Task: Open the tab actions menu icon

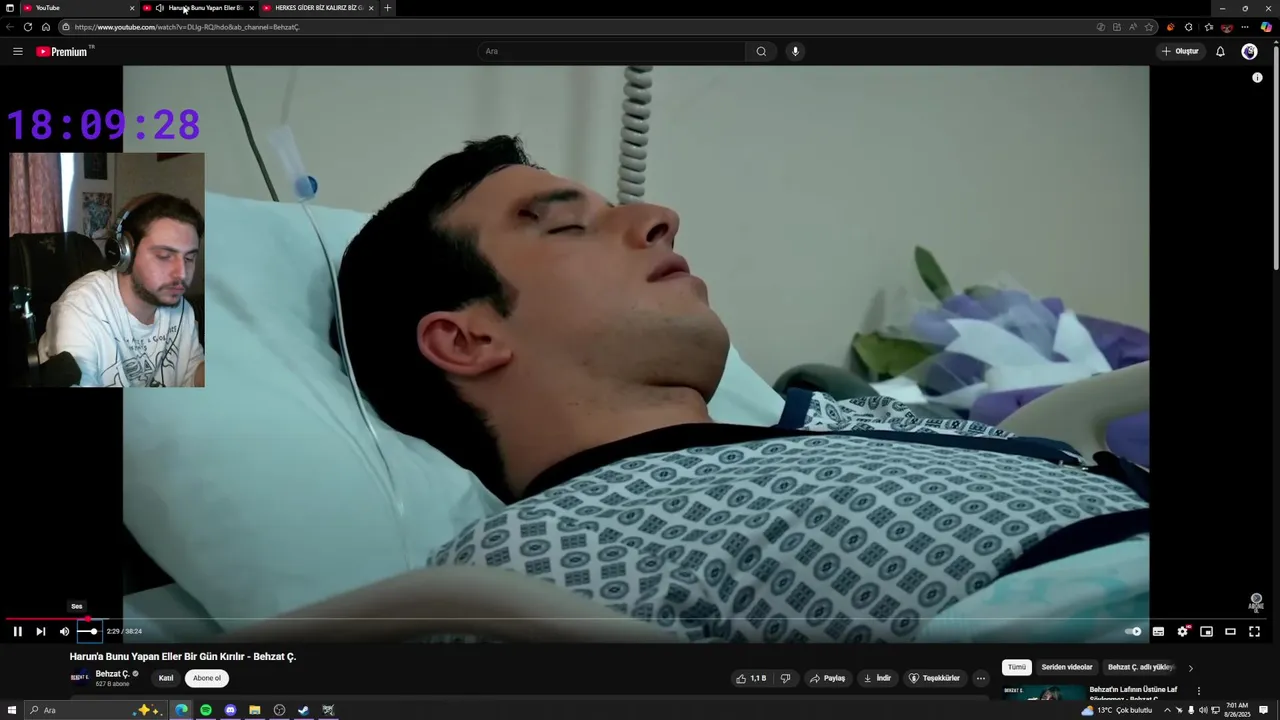Action: pyautogui.click(x=10, y=8)
